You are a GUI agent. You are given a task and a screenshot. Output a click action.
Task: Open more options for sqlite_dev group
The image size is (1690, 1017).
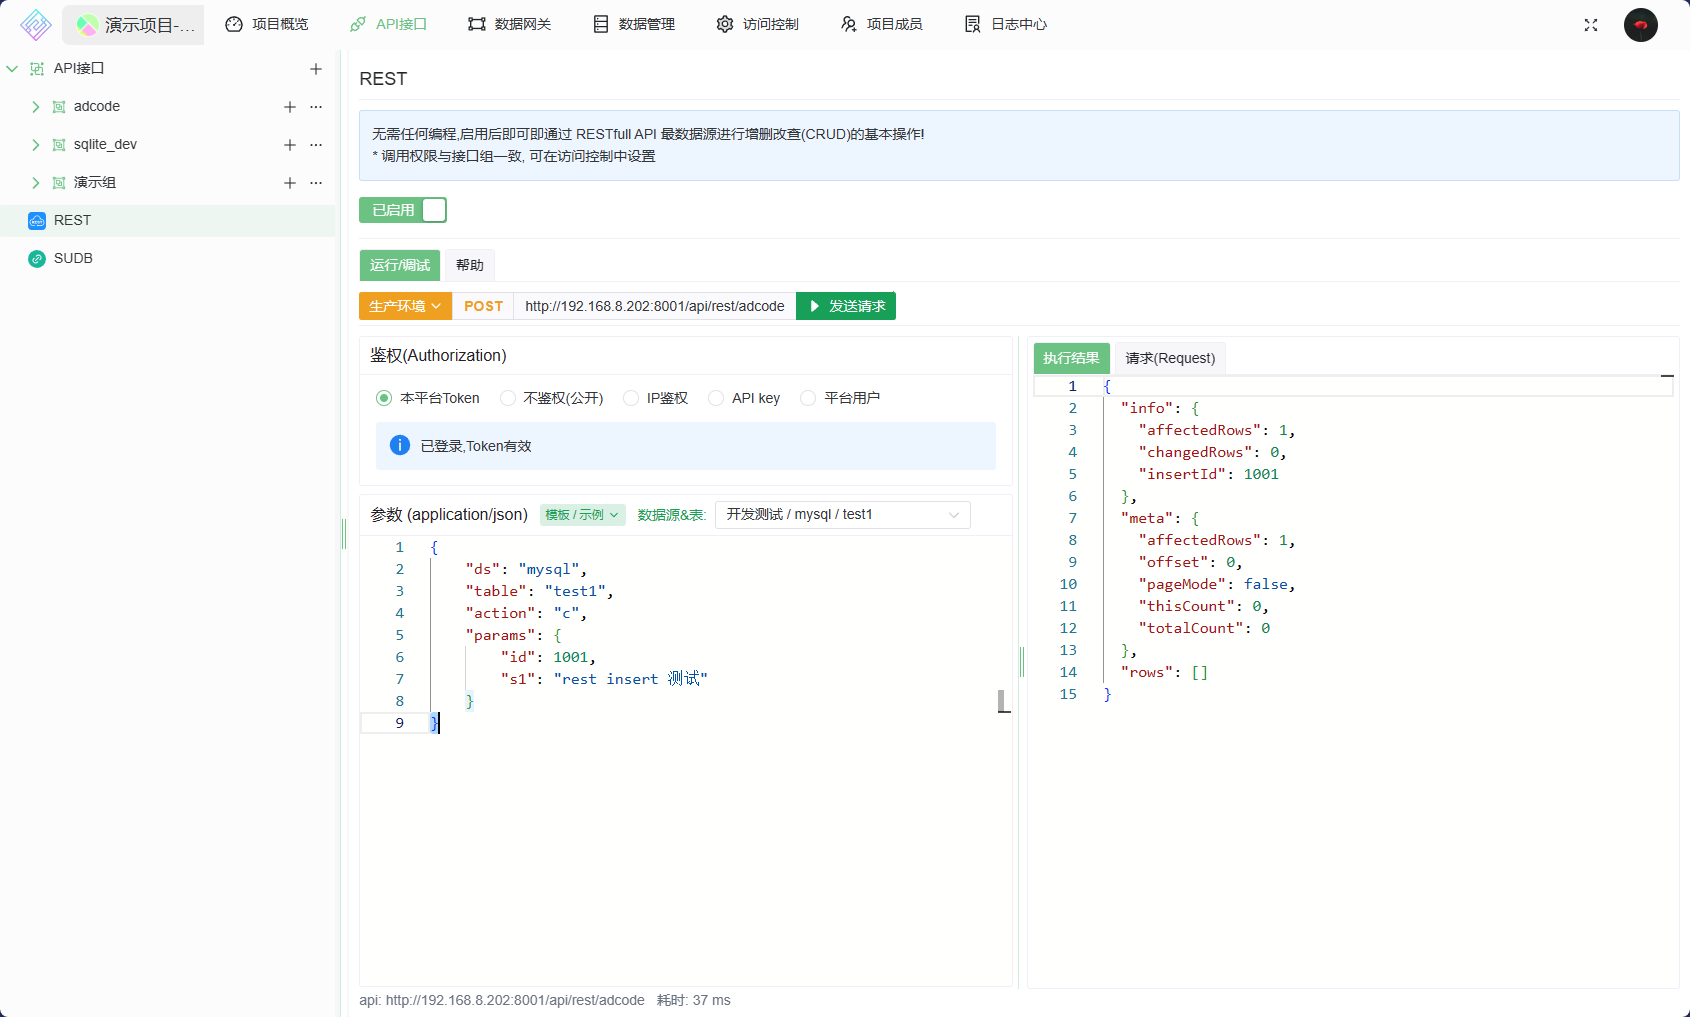click(316, 145)
